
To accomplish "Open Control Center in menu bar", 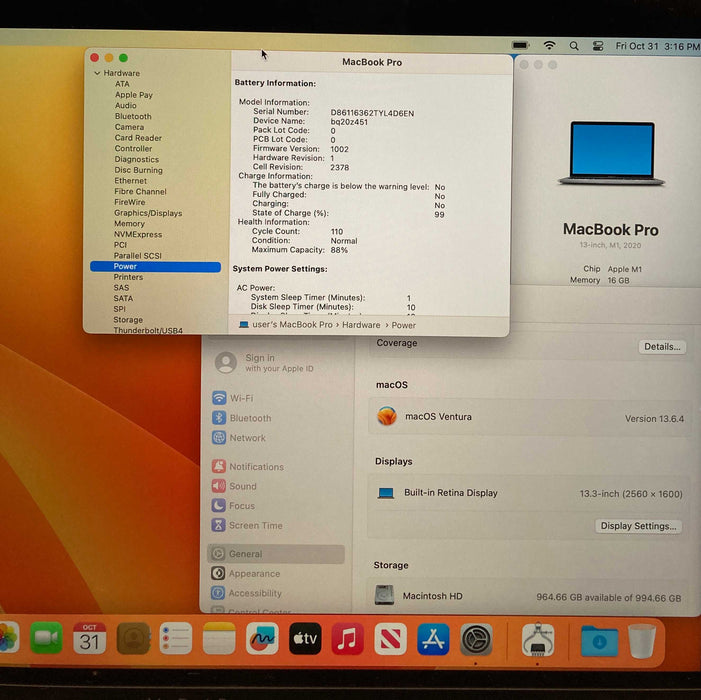I will [x=598, y=46].
